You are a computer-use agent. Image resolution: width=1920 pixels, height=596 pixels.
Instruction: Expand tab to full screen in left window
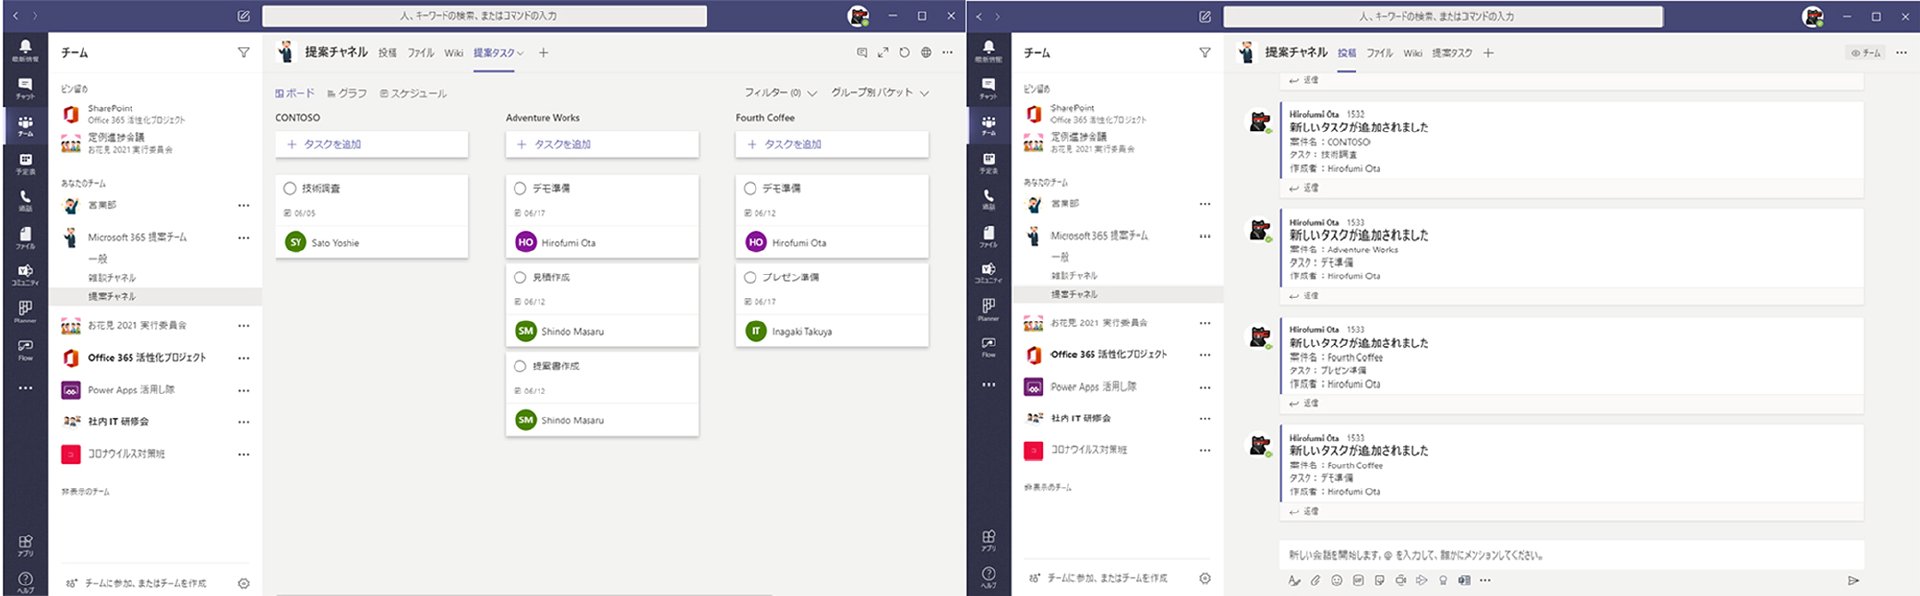click(883, 52)
